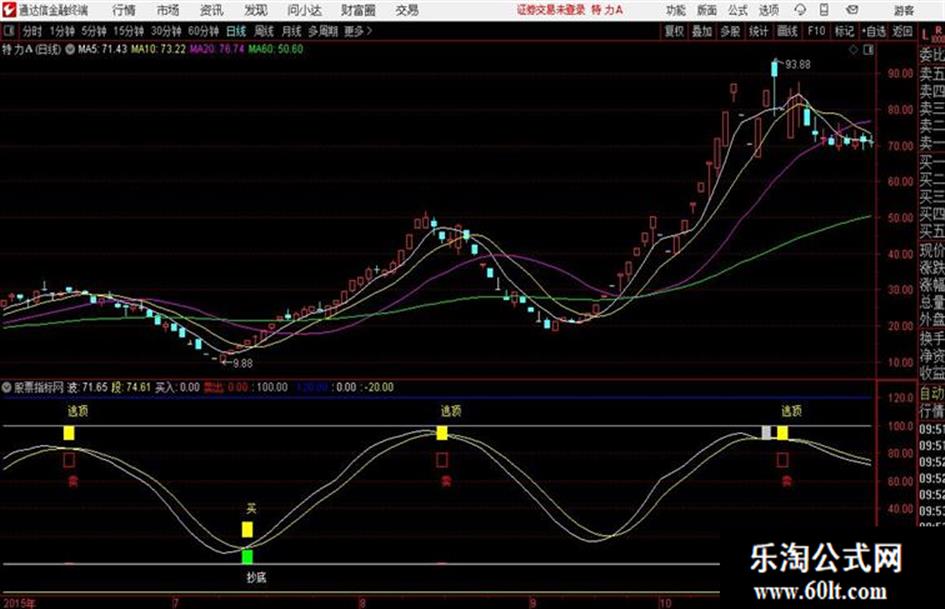Click the yellow 买 signal block
The image size is (945, 609).
247,529
